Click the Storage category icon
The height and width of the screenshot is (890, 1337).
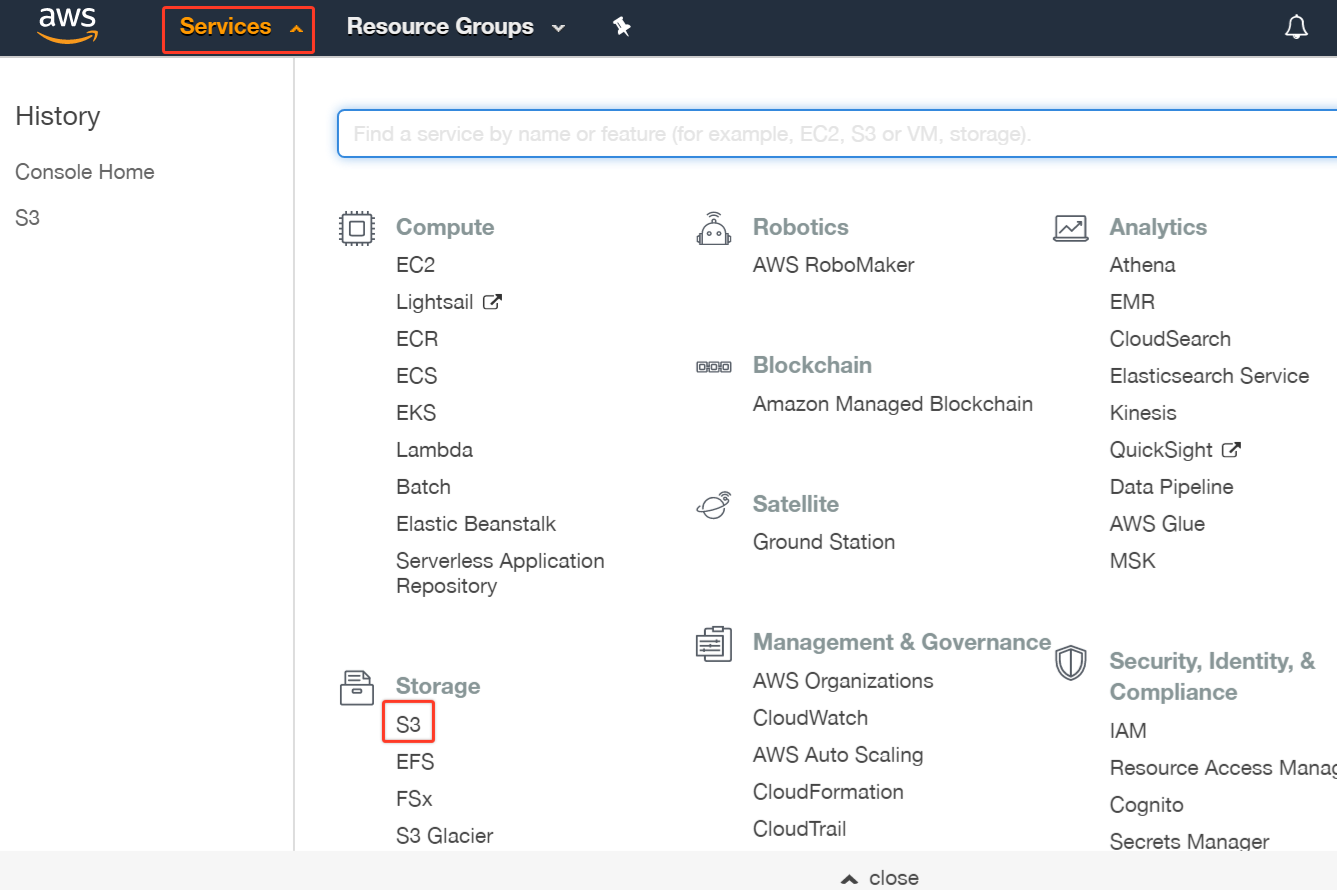tap(357, 687)
